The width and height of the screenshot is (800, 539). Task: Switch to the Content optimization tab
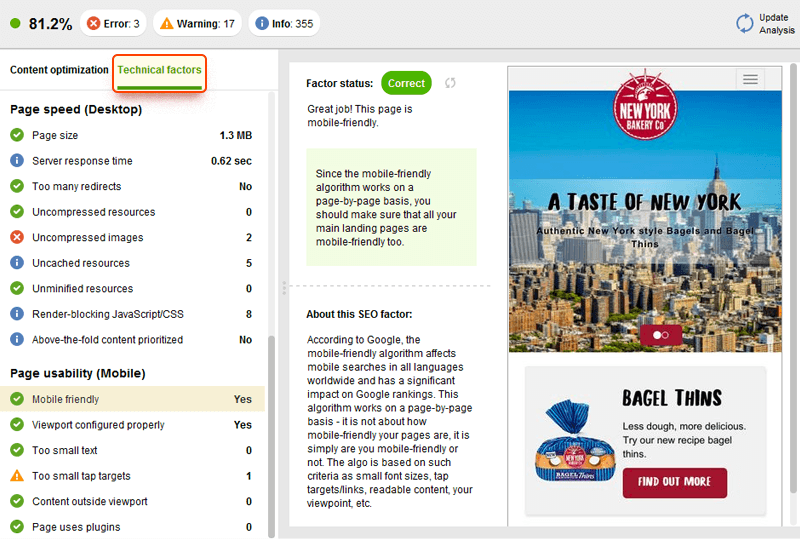tap(59, 70)
